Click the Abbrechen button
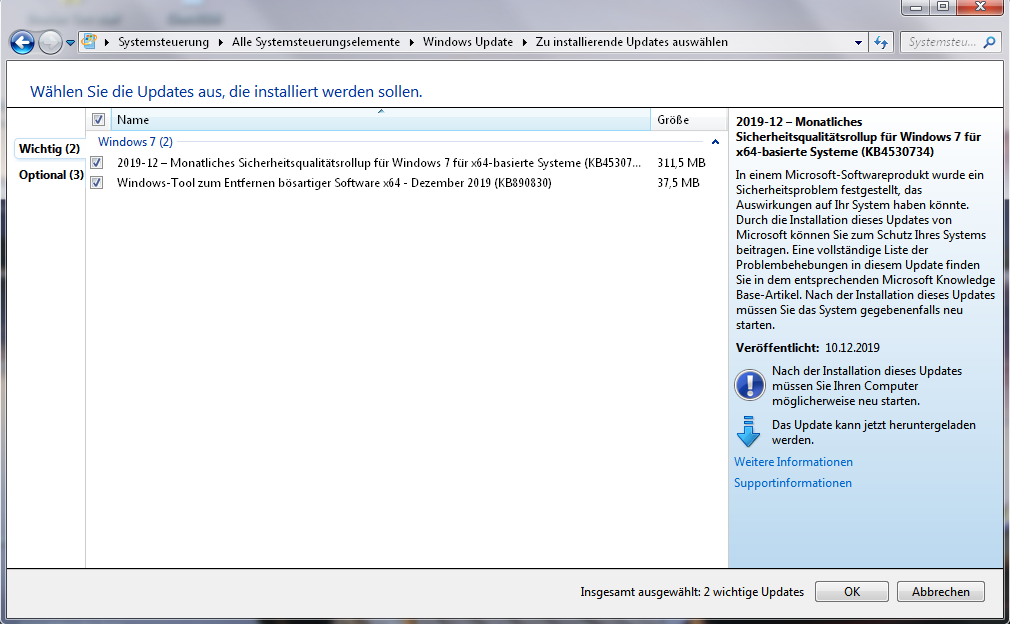 coord(940,592)
